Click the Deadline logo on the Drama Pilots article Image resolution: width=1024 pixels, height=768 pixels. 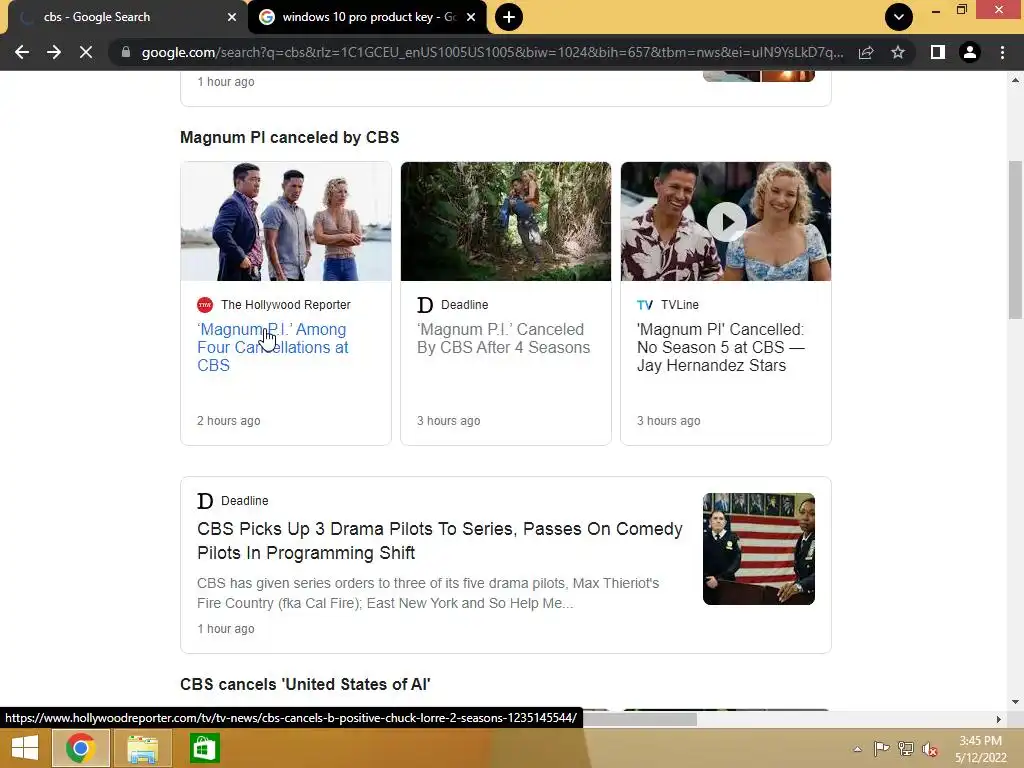tap(205, 501)
